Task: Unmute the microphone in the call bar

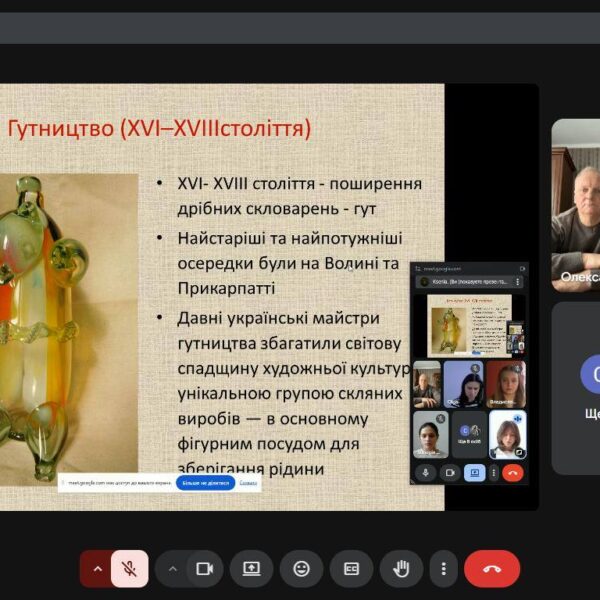Action: click(129, 568)
